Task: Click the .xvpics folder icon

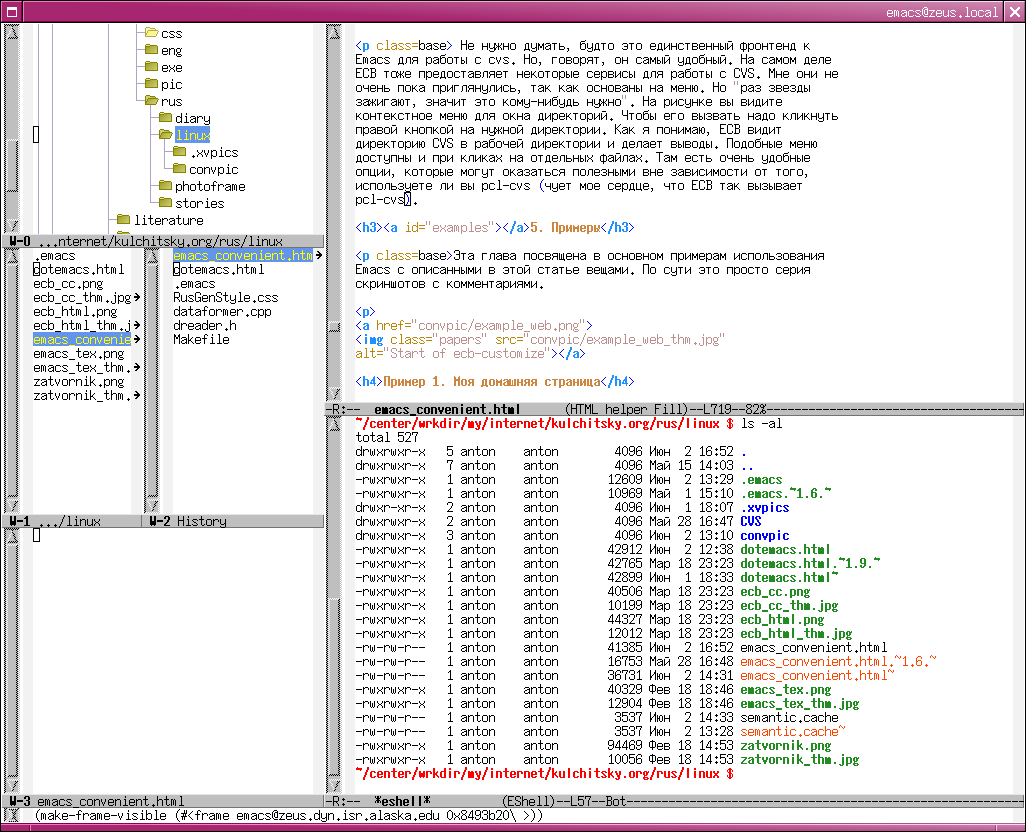Action: [179, 152]
